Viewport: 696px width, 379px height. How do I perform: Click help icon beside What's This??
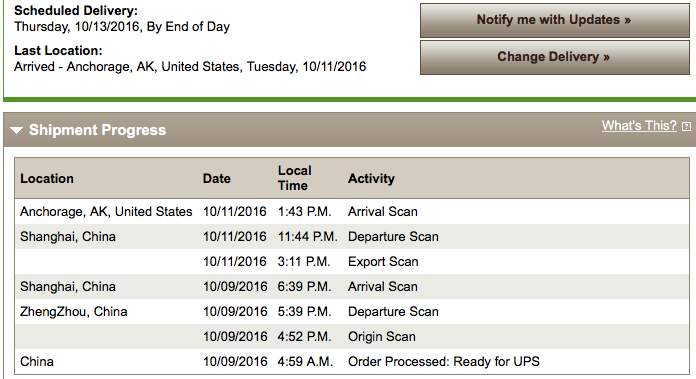pos(686,126)
